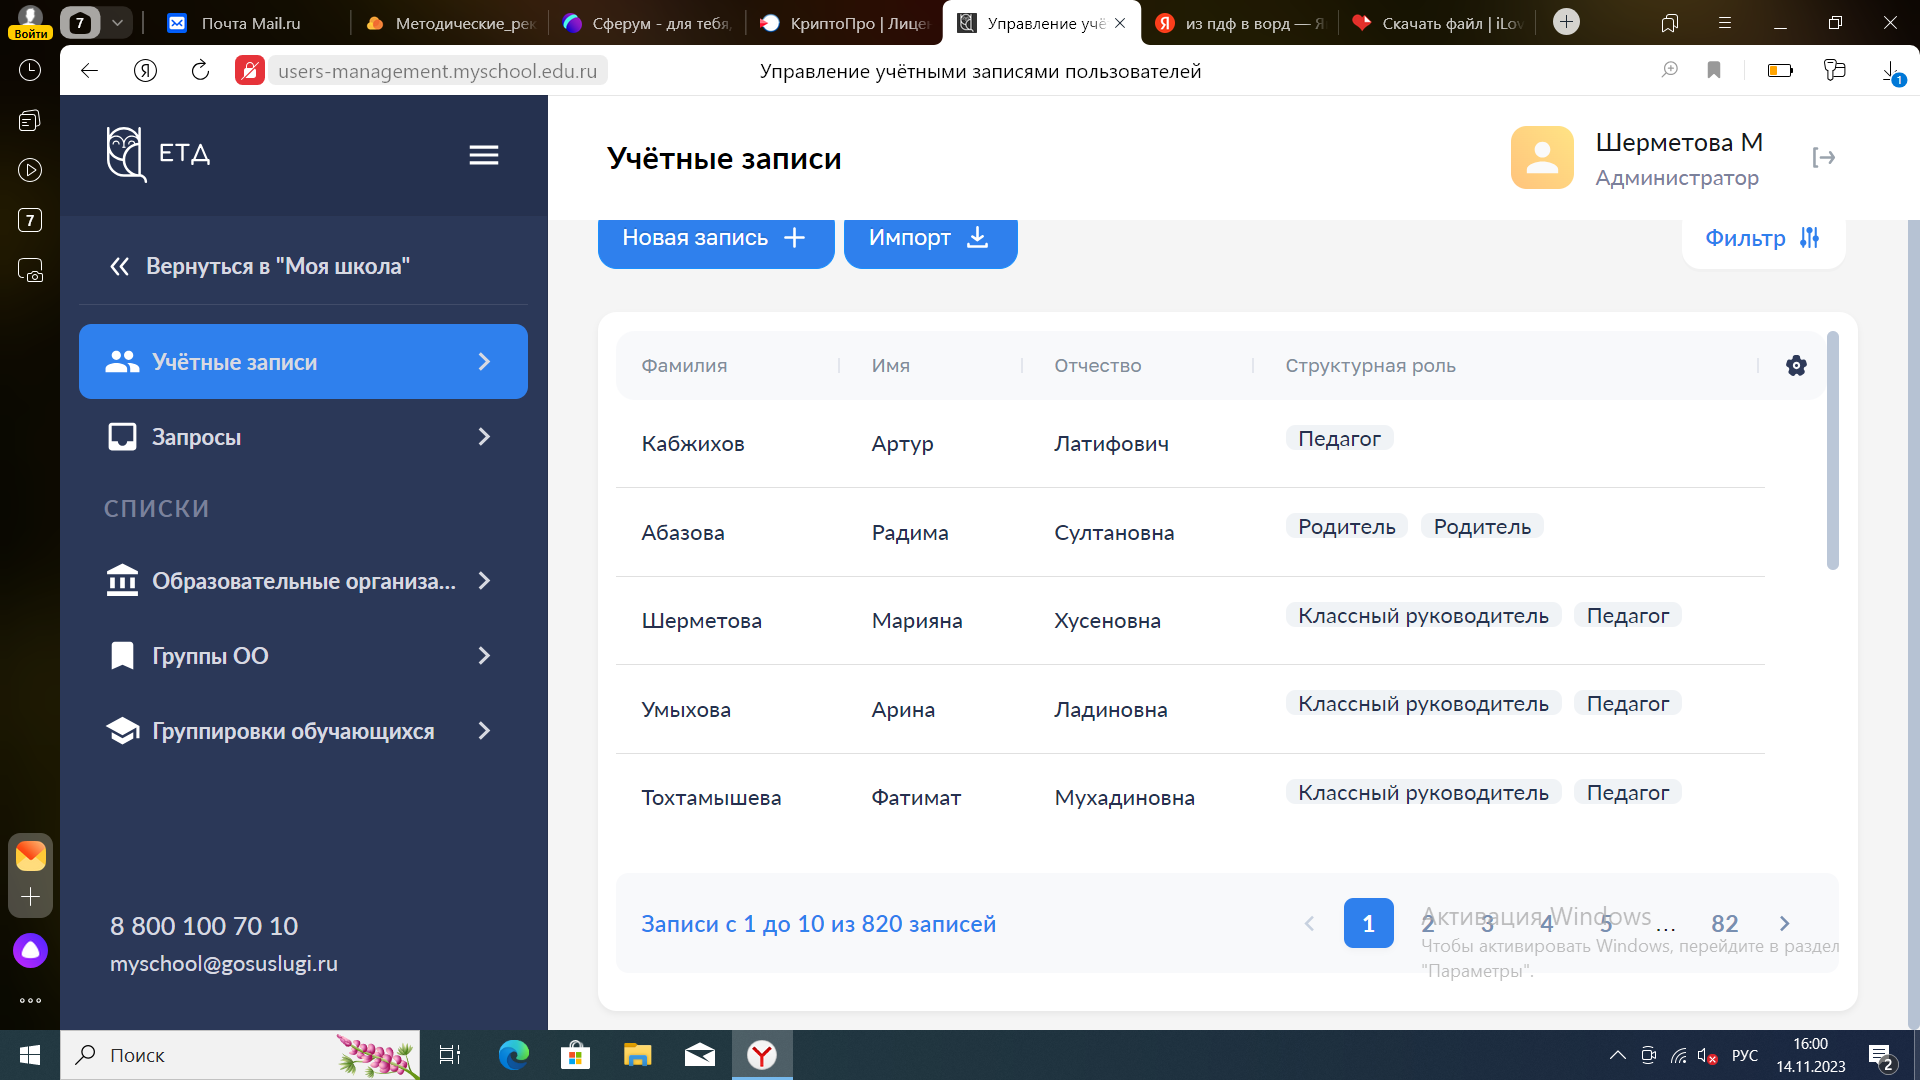This screenshot has width=1920, height=1080.
Task: Reload the page with refresh icon
Action: [200, 71]
